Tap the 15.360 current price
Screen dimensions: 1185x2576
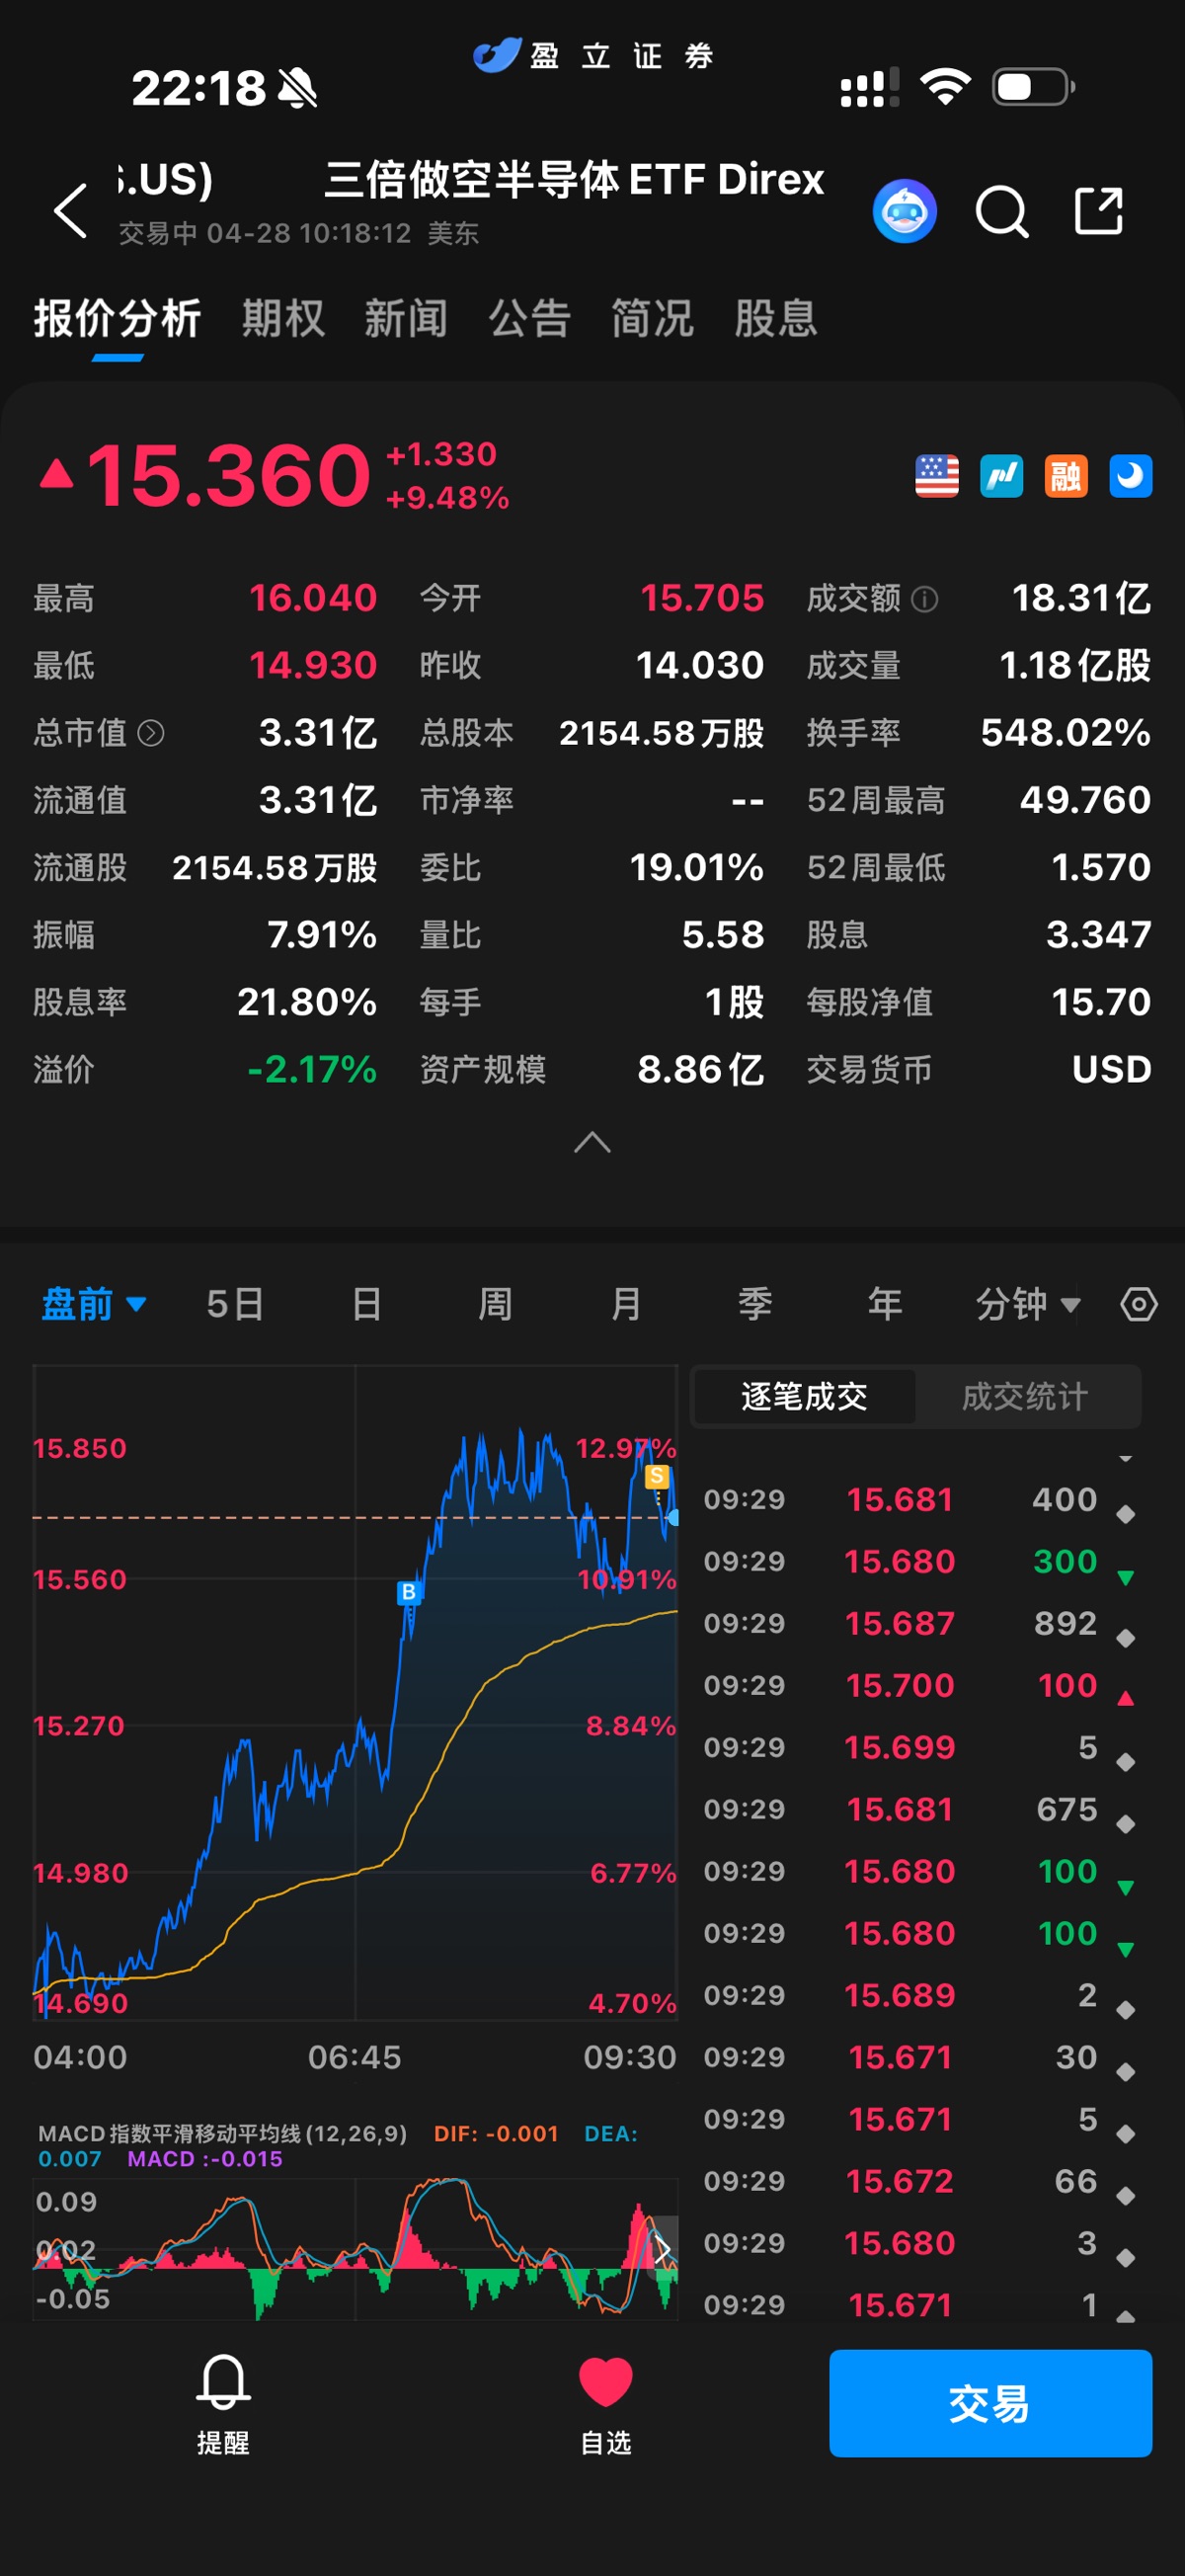coord(229,475)
